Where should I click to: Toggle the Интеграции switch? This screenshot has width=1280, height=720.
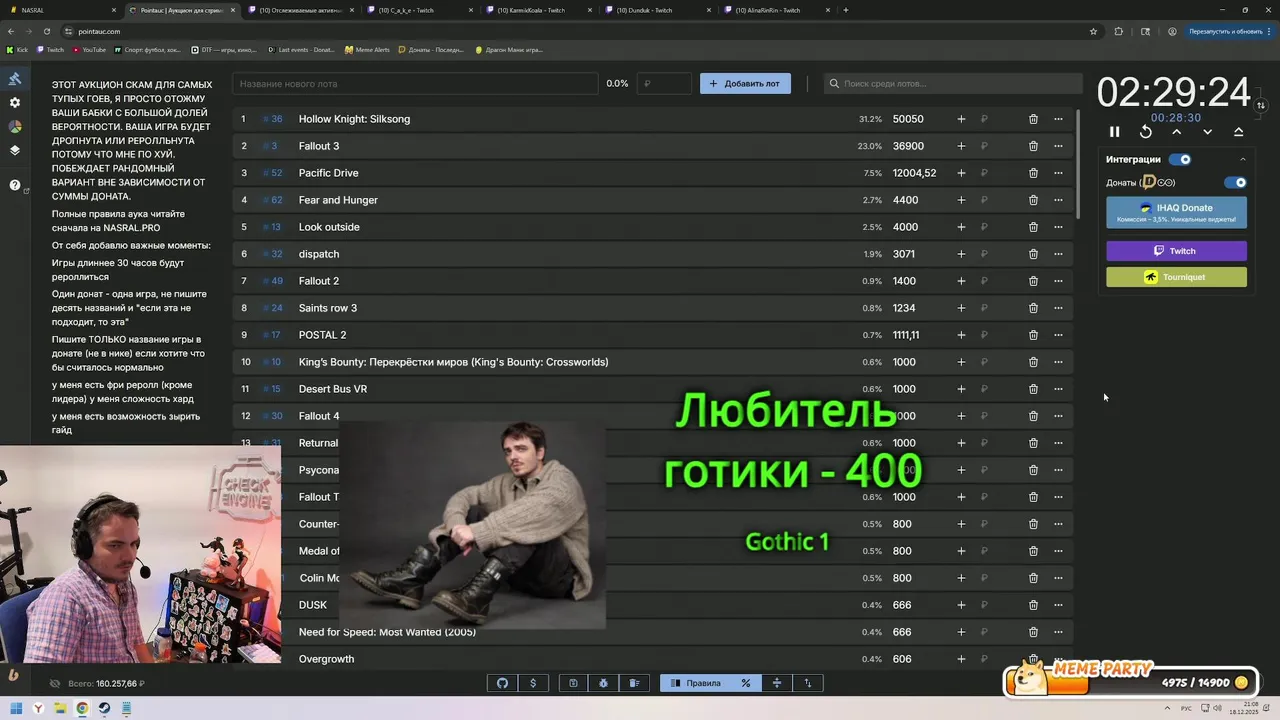[x=1180, y=159]
